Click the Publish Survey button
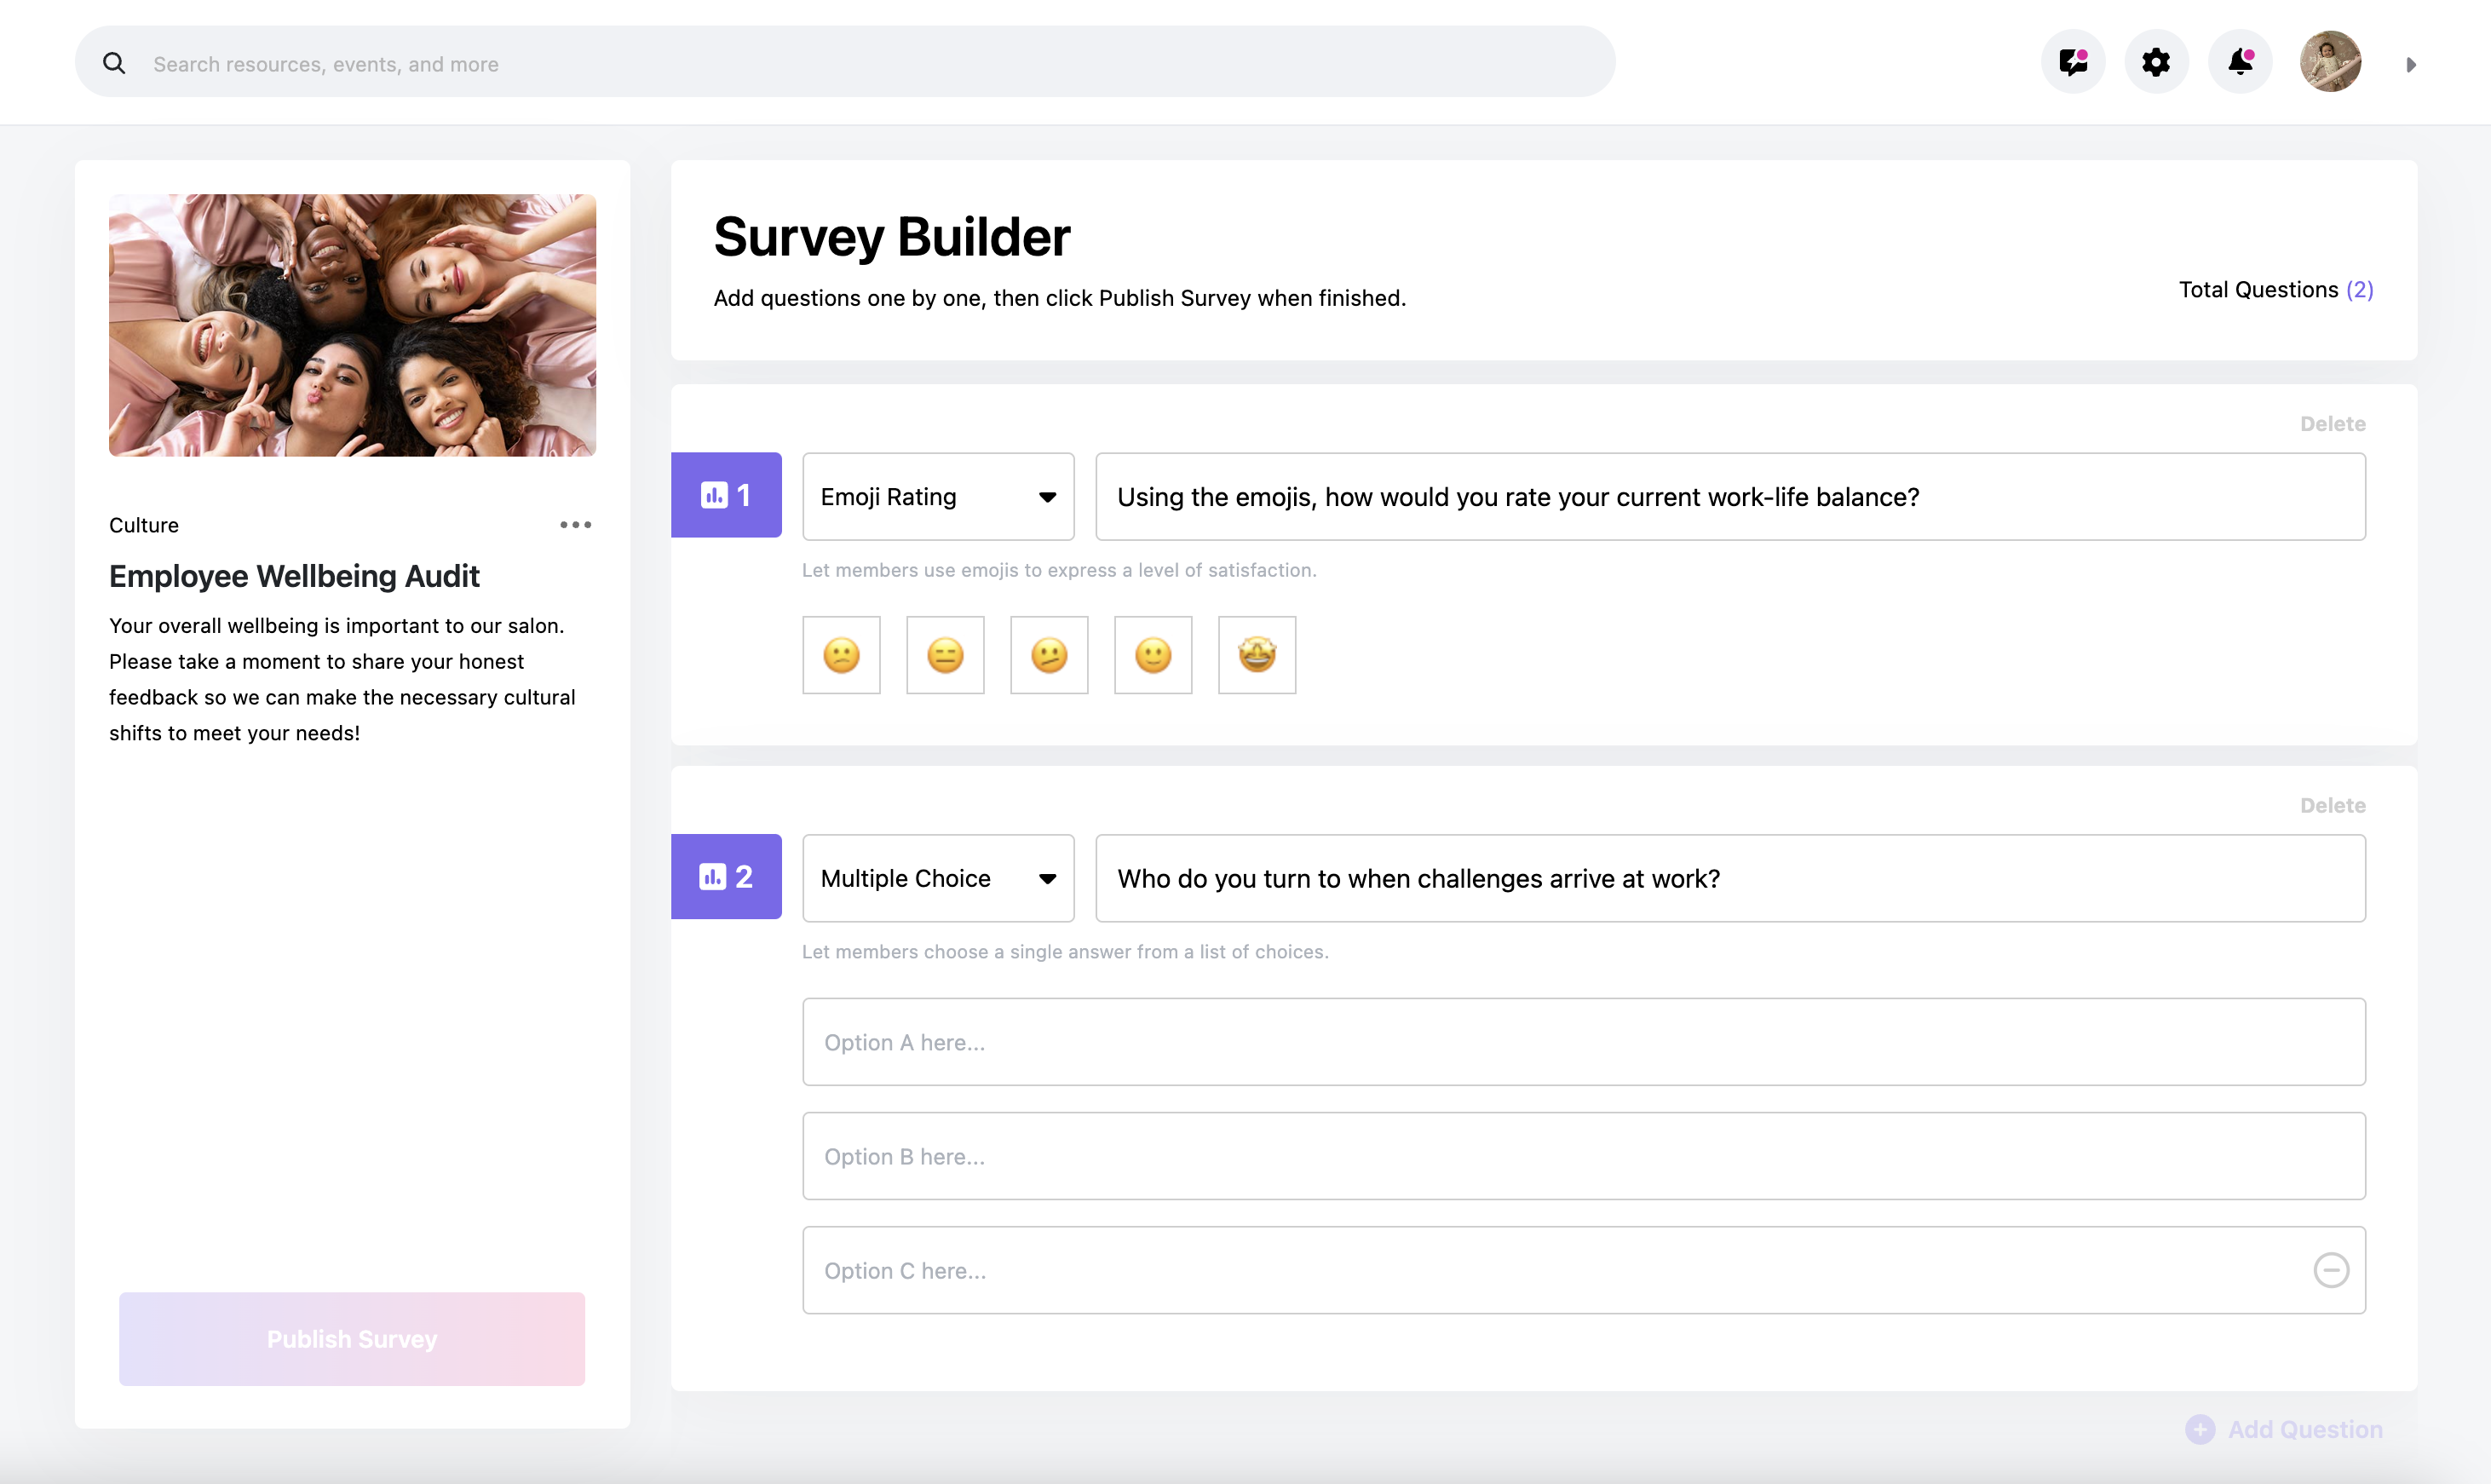The width and height of the screenshot is (2491, 1484). click(352, 1338)
